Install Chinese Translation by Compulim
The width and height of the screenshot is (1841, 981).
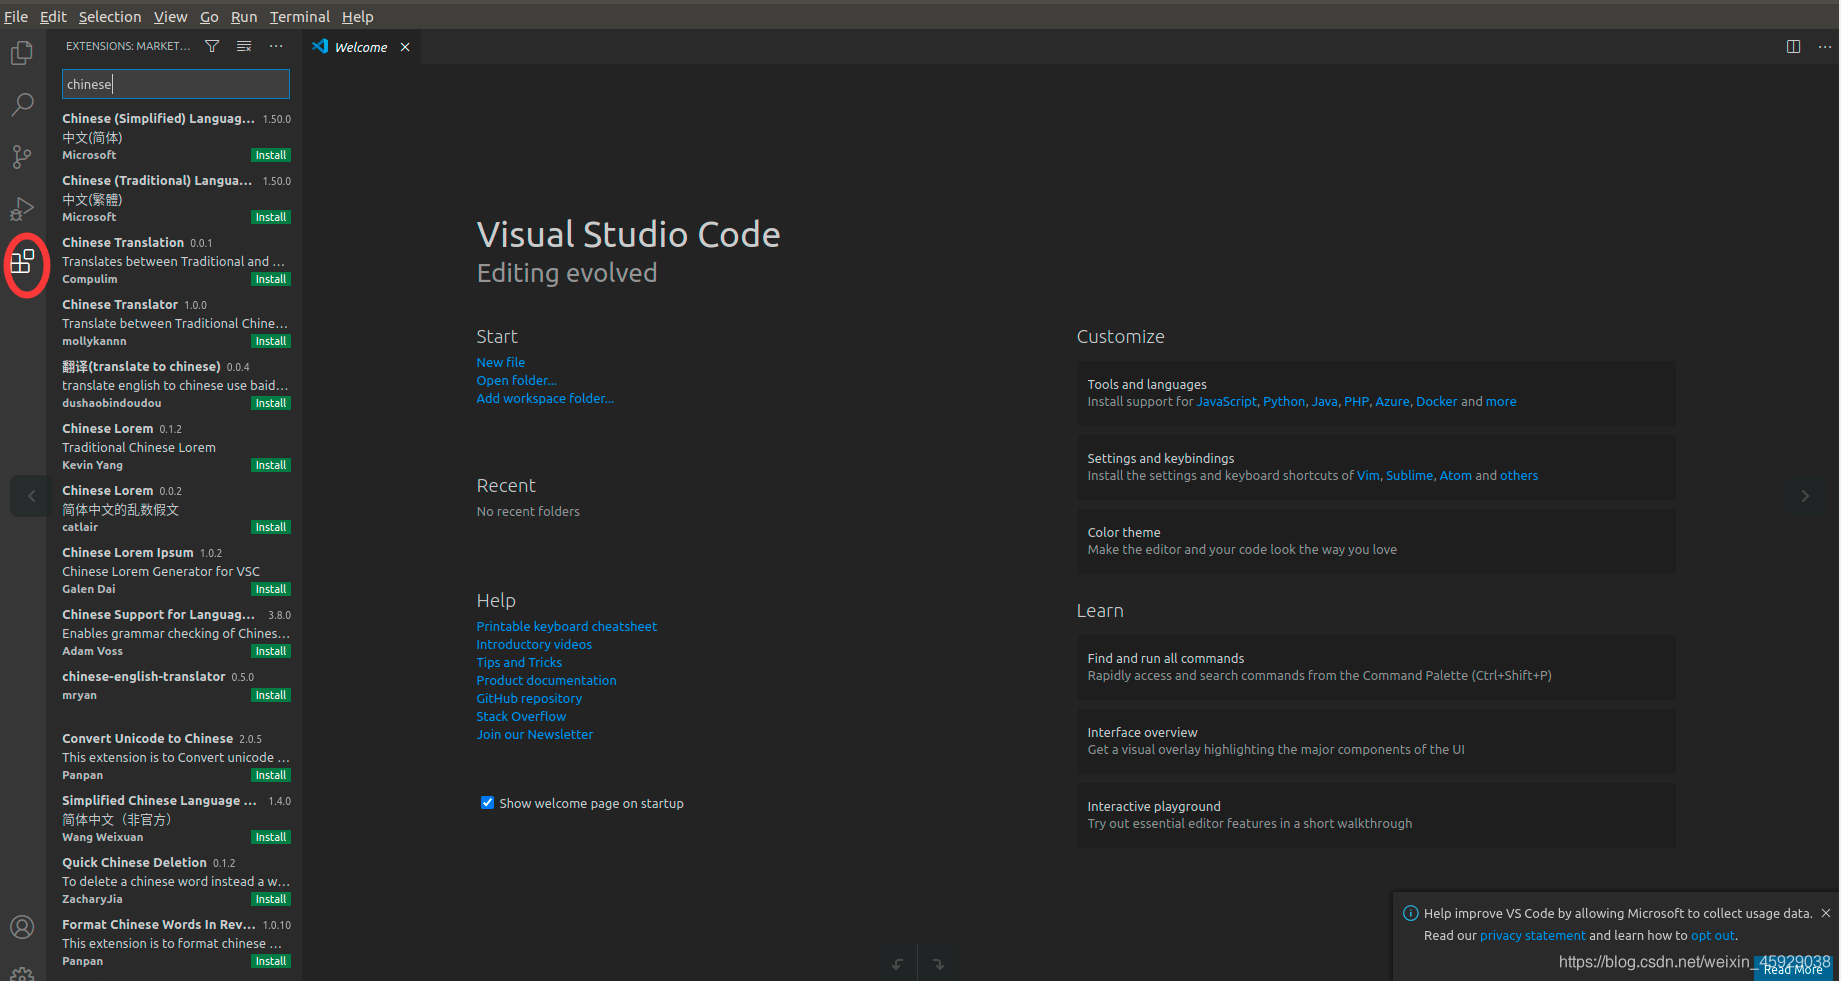[271, 279]
